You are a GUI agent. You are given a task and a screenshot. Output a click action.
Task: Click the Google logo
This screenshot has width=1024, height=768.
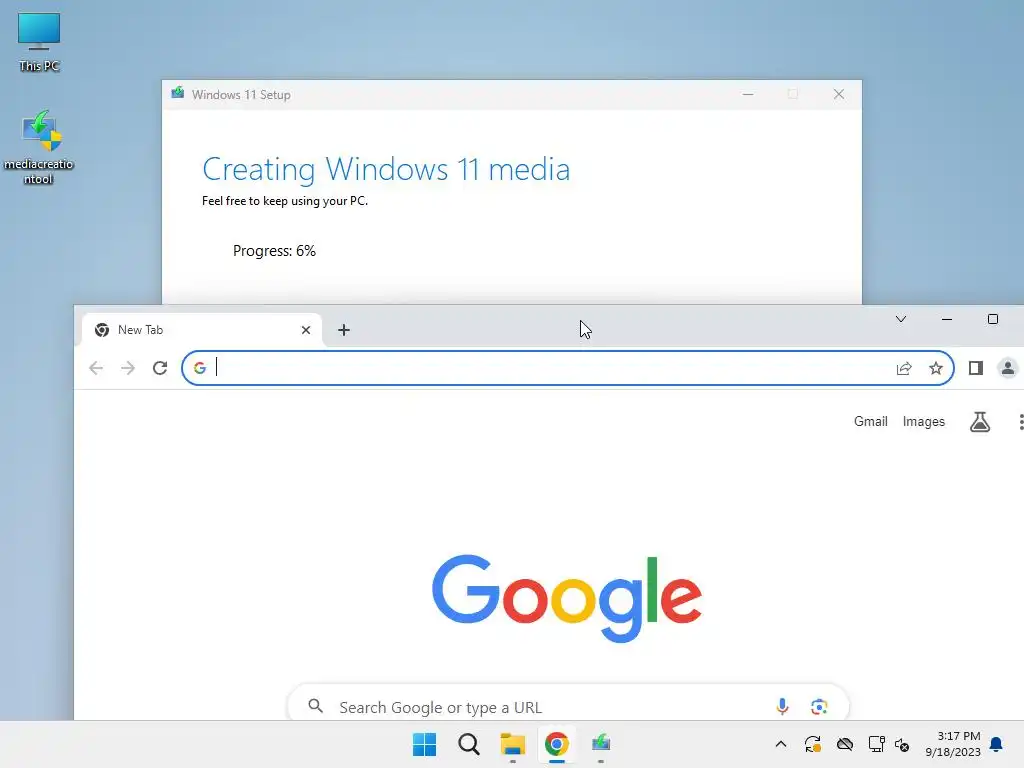point(567,598)
